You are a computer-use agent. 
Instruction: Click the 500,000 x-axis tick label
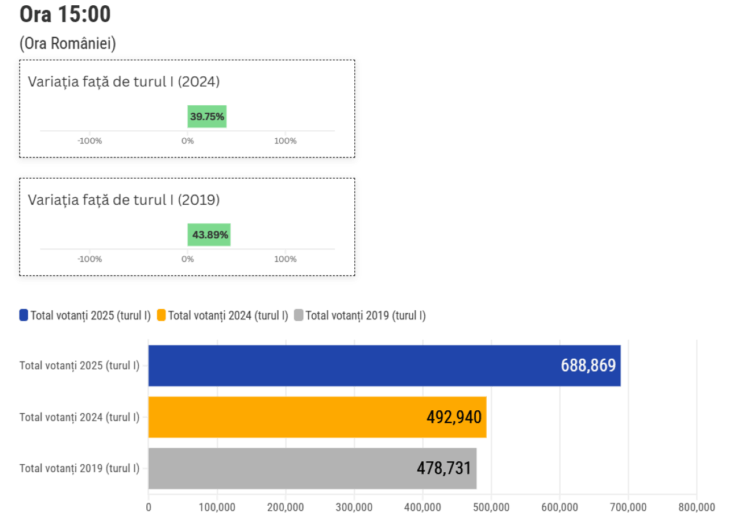click(x=491, y=507)
